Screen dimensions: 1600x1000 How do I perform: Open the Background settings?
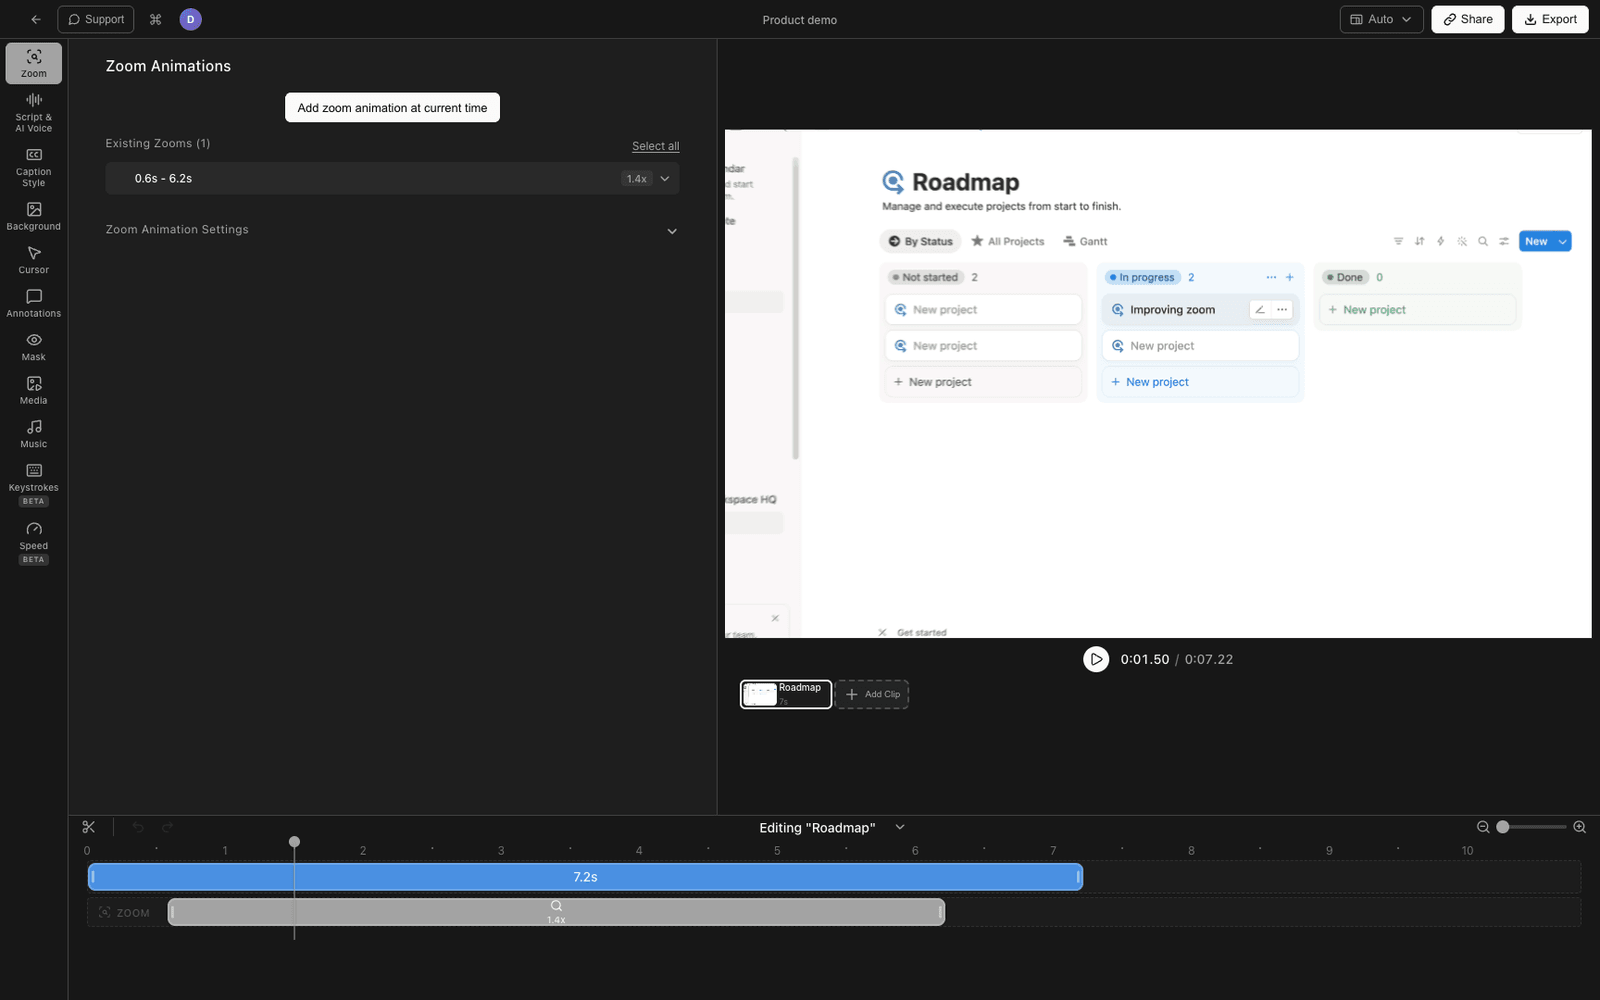pos(34,216)
